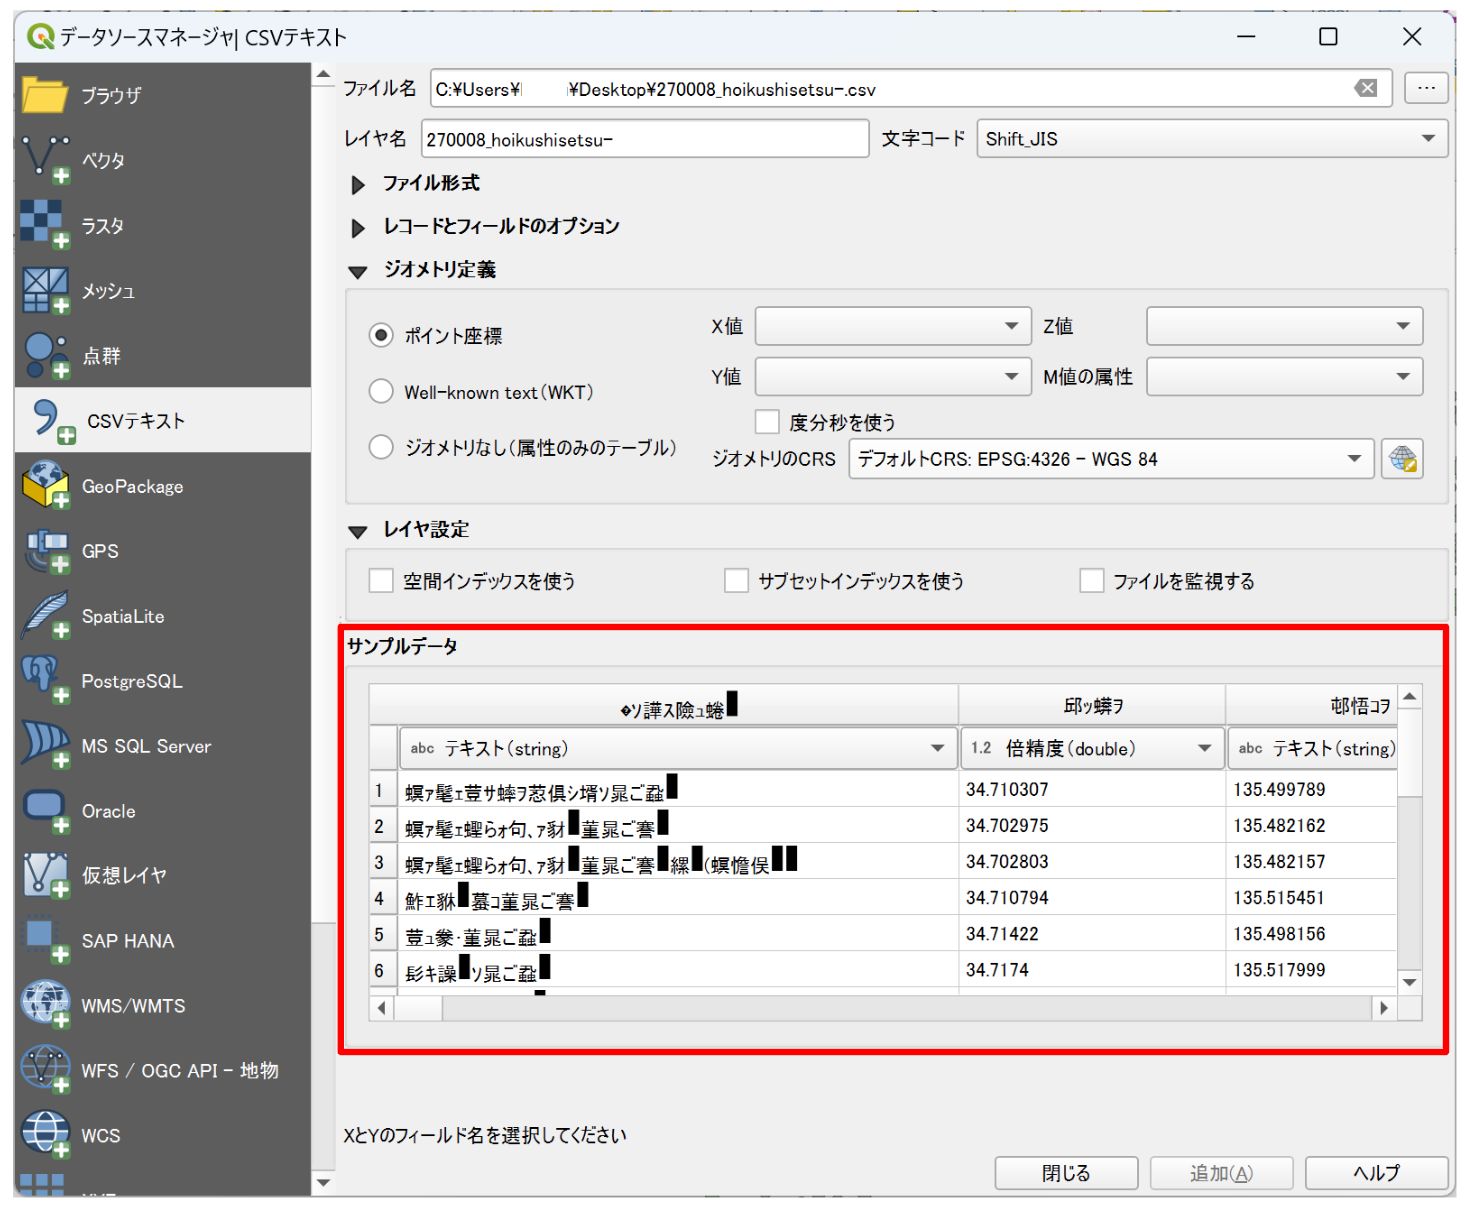Enable サブセットインデックスを使う checkbox
Viewport: 1464px width, 1206px height.
point(736,581)
